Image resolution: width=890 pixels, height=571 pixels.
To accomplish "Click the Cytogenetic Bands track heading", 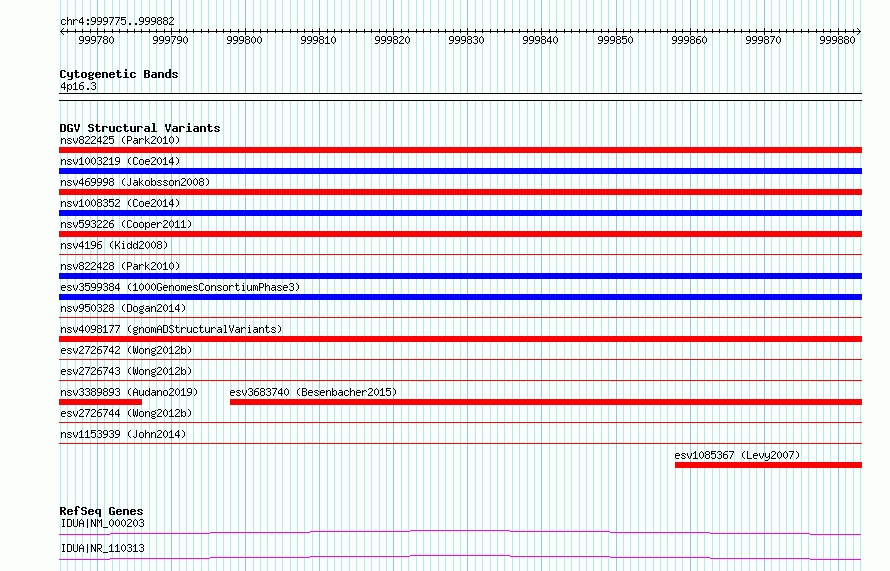I will pos(119,74).
